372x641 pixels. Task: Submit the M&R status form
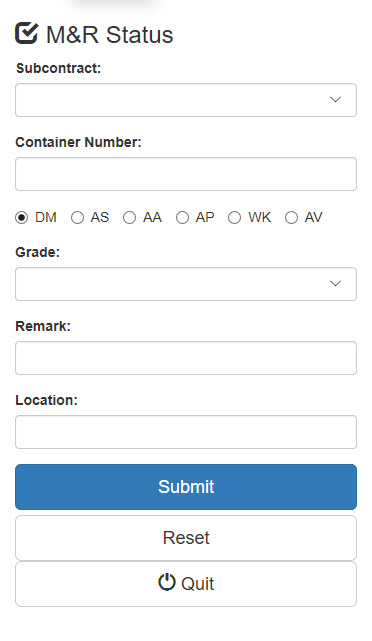pyautogui.click(x=186, y=487)
